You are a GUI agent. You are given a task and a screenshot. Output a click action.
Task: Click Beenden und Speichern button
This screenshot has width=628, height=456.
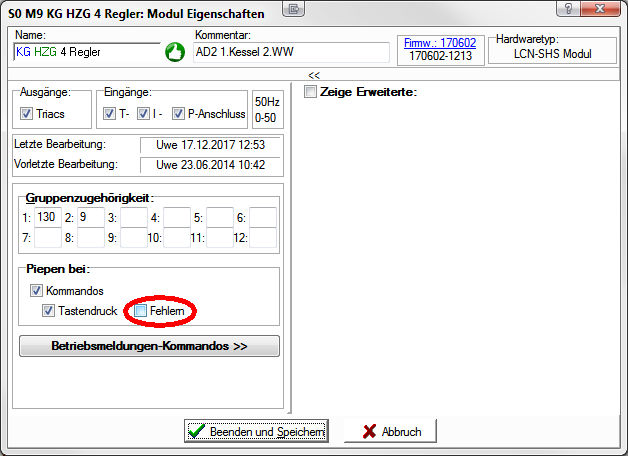point(257,432)
